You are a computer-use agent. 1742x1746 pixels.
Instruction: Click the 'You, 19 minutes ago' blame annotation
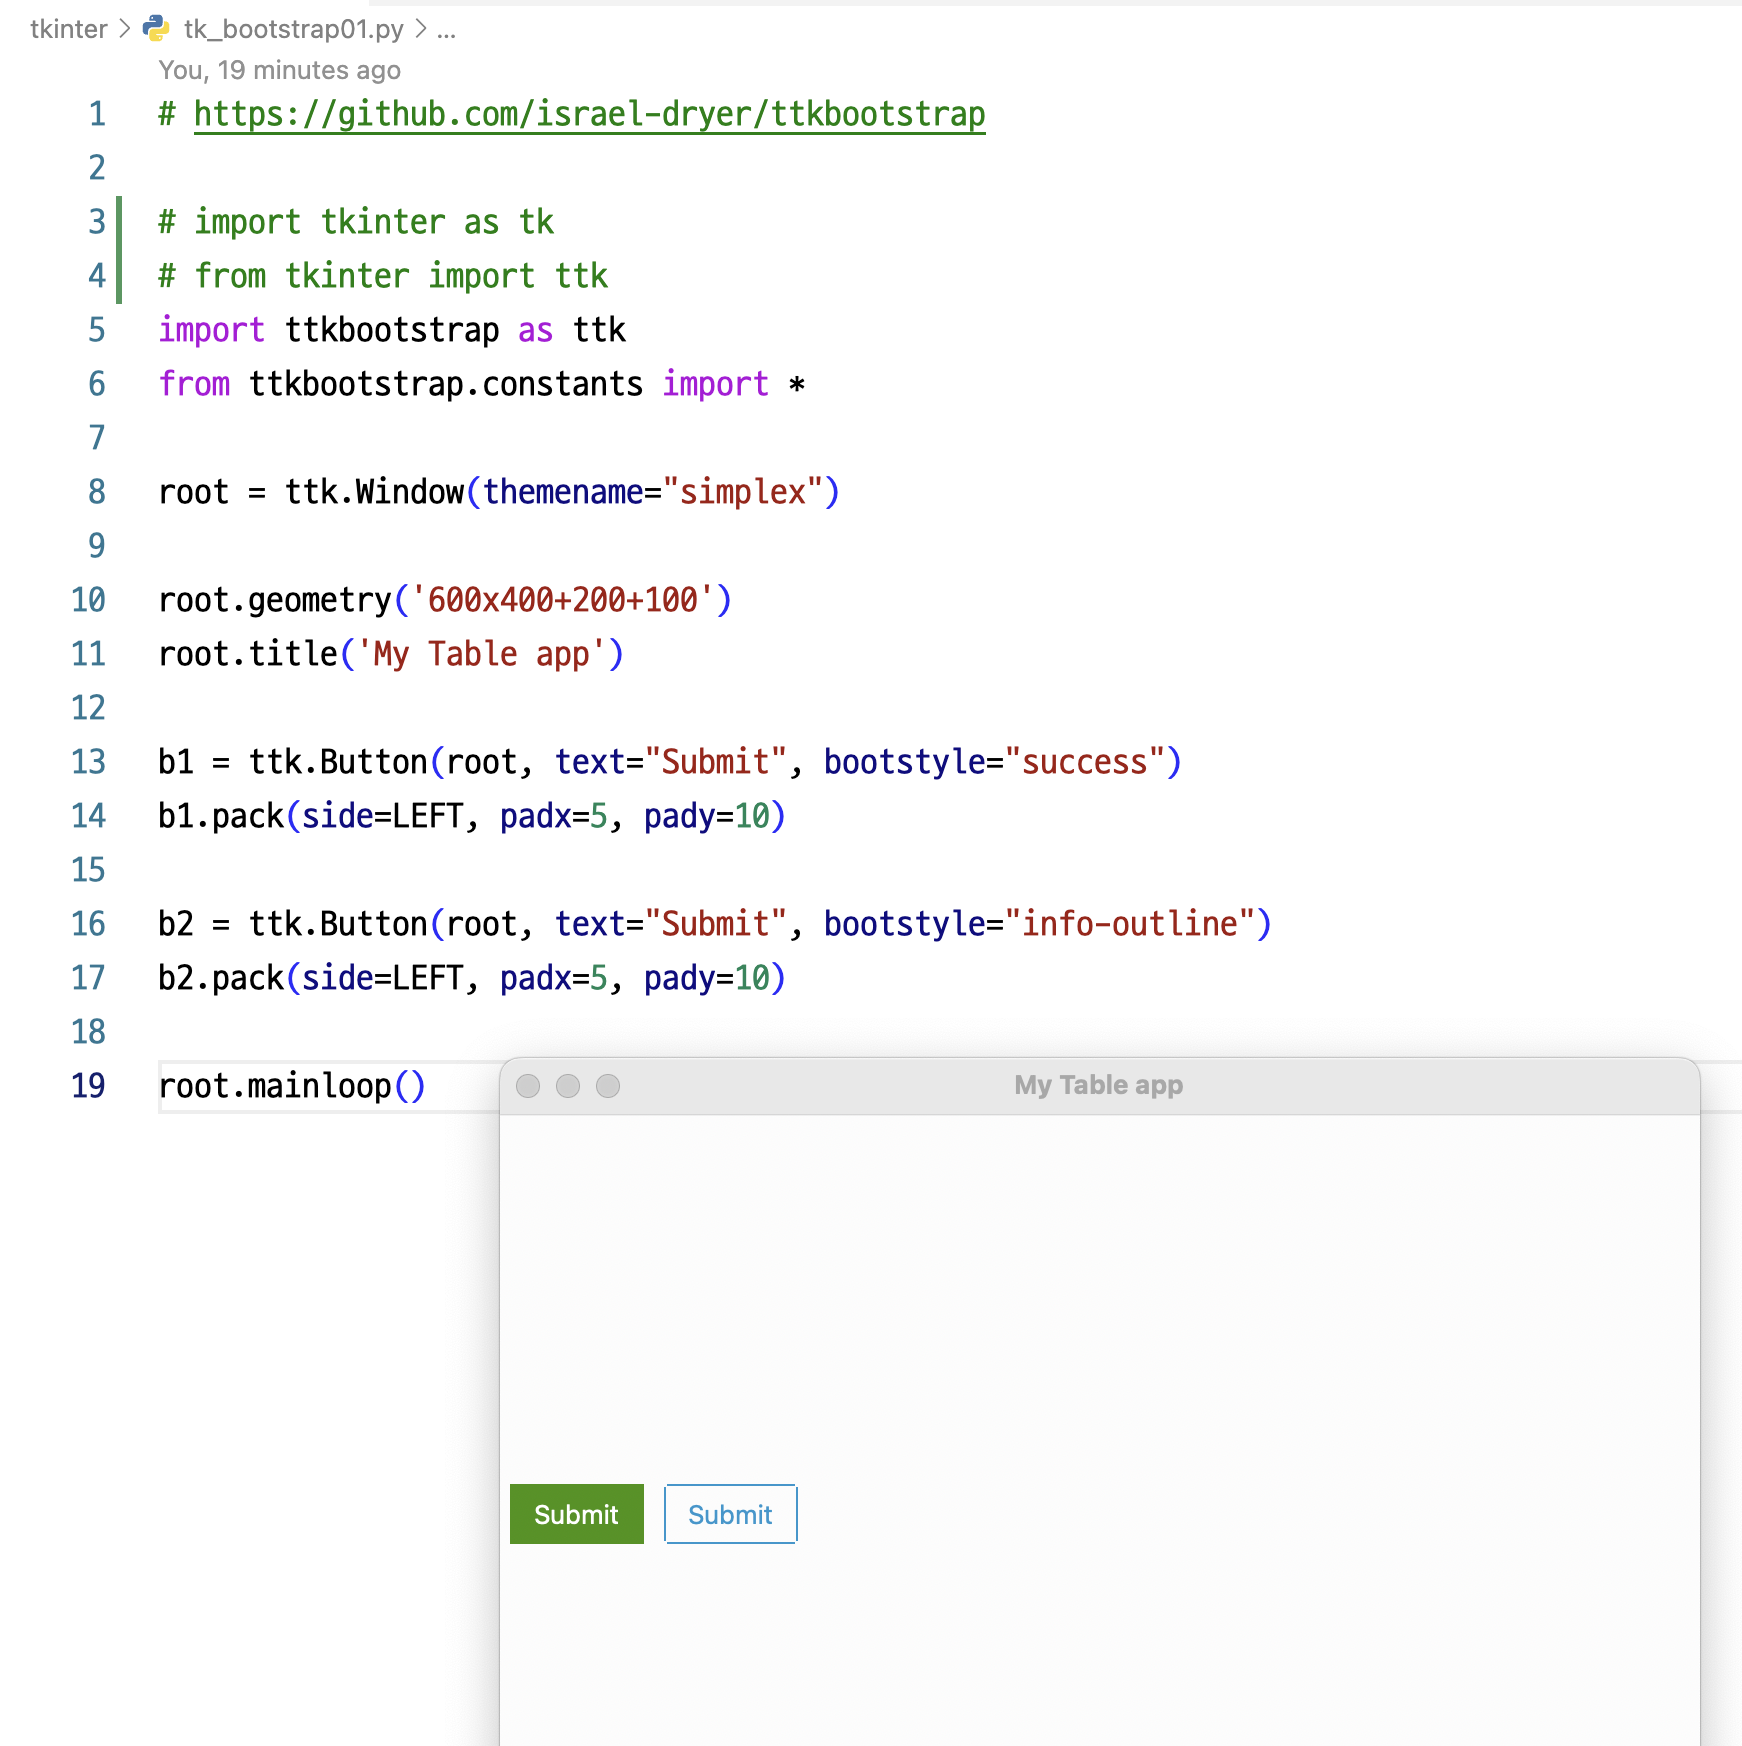[x=280, y=70]
